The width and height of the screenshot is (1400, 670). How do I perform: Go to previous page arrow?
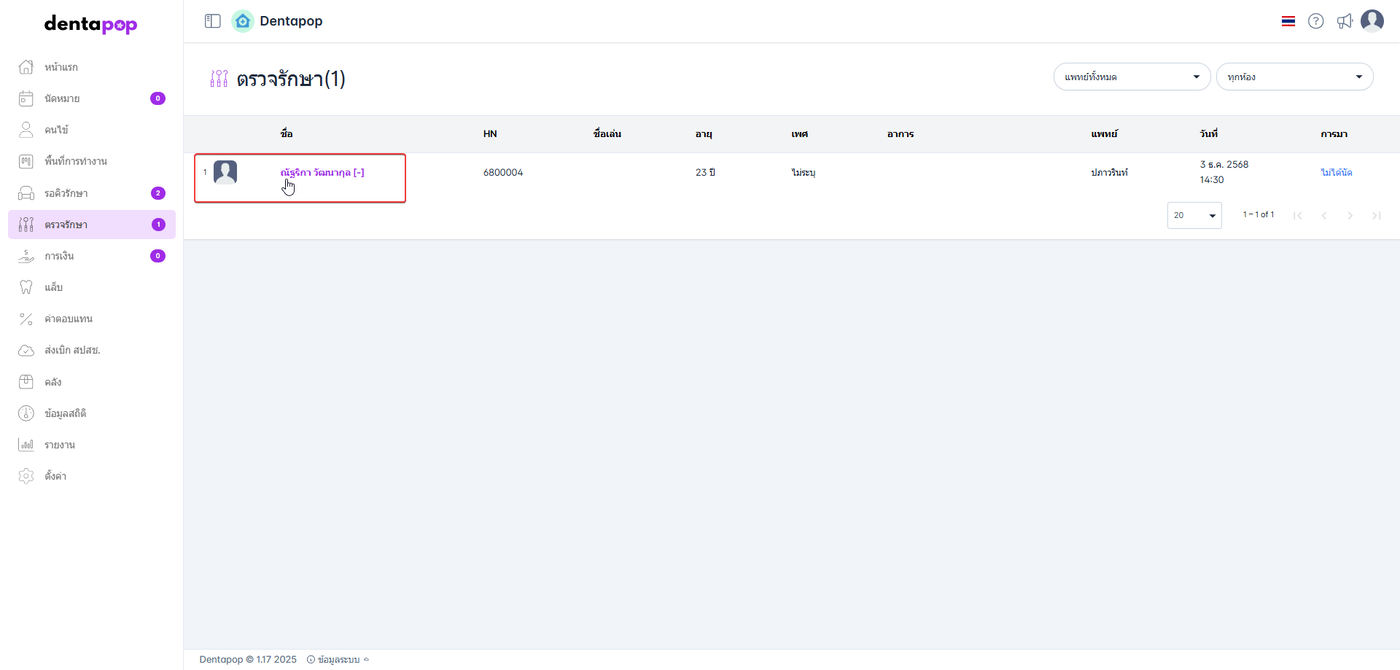(x=1324, y=215)
